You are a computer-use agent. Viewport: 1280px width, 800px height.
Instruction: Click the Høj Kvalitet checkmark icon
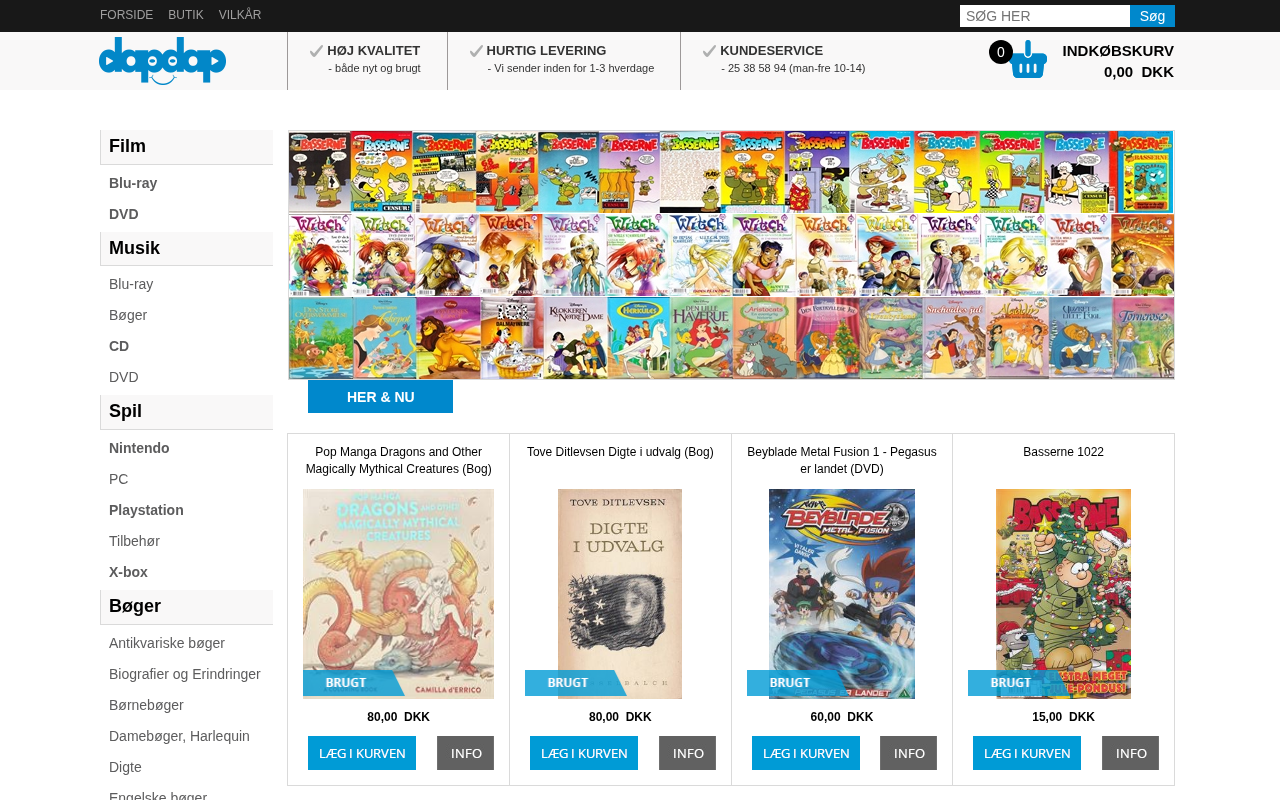click(x=316, y=51)
